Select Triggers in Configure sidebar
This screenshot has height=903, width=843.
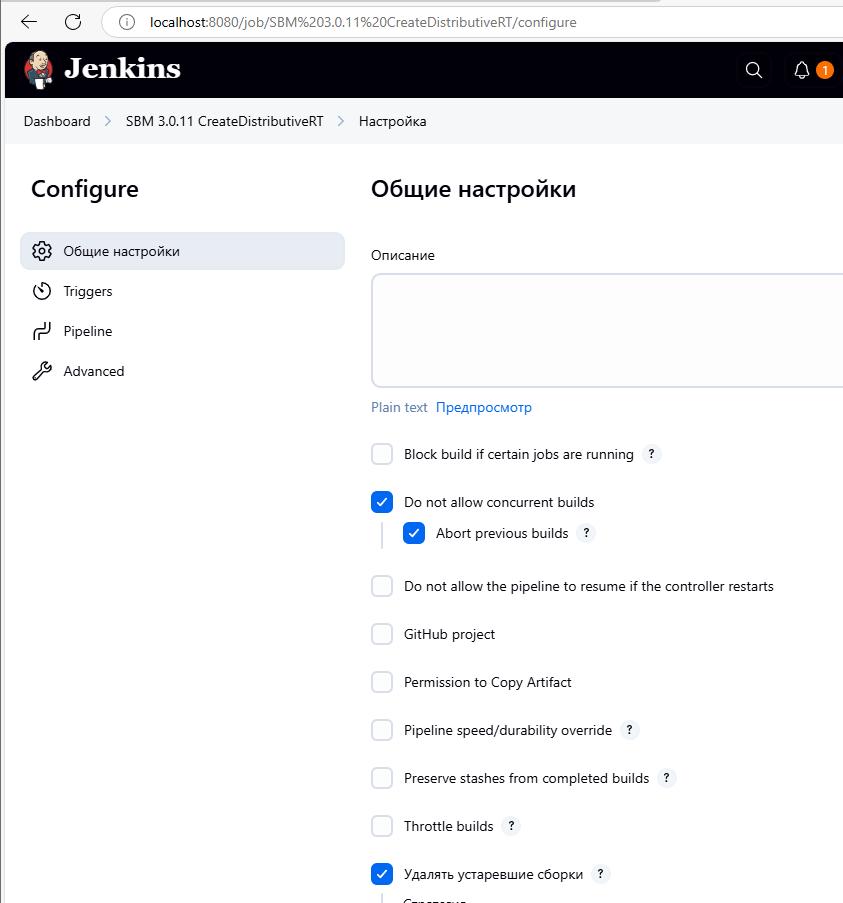pos(88,291)
